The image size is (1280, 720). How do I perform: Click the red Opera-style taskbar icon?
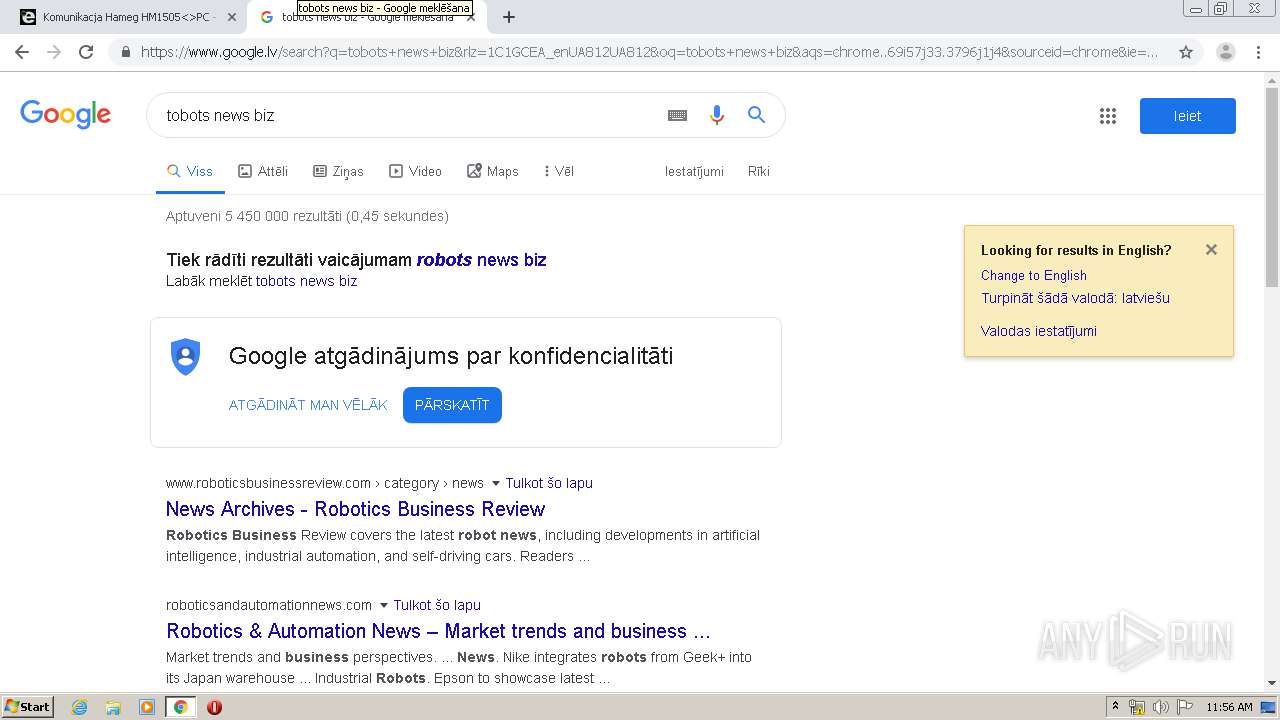point(214,707)
